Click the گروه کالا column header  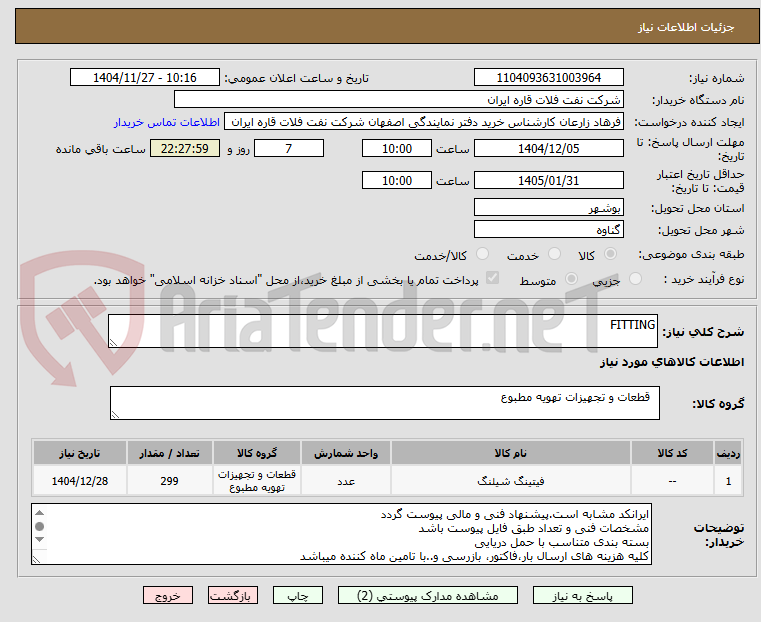coord(257,453)
